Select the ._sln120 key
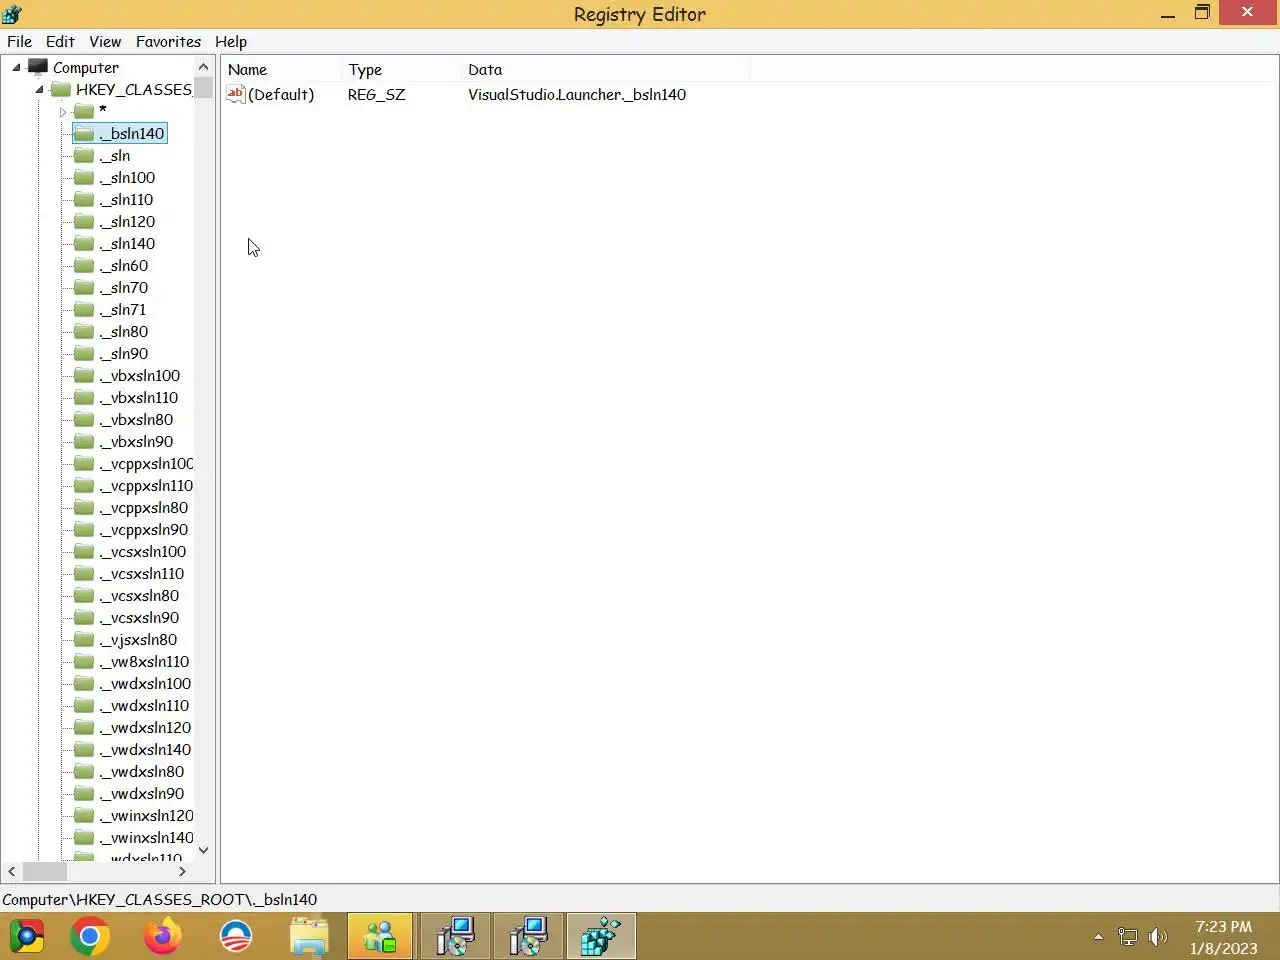The width and height of the screenshot is (1280, 960). point(127,221)
